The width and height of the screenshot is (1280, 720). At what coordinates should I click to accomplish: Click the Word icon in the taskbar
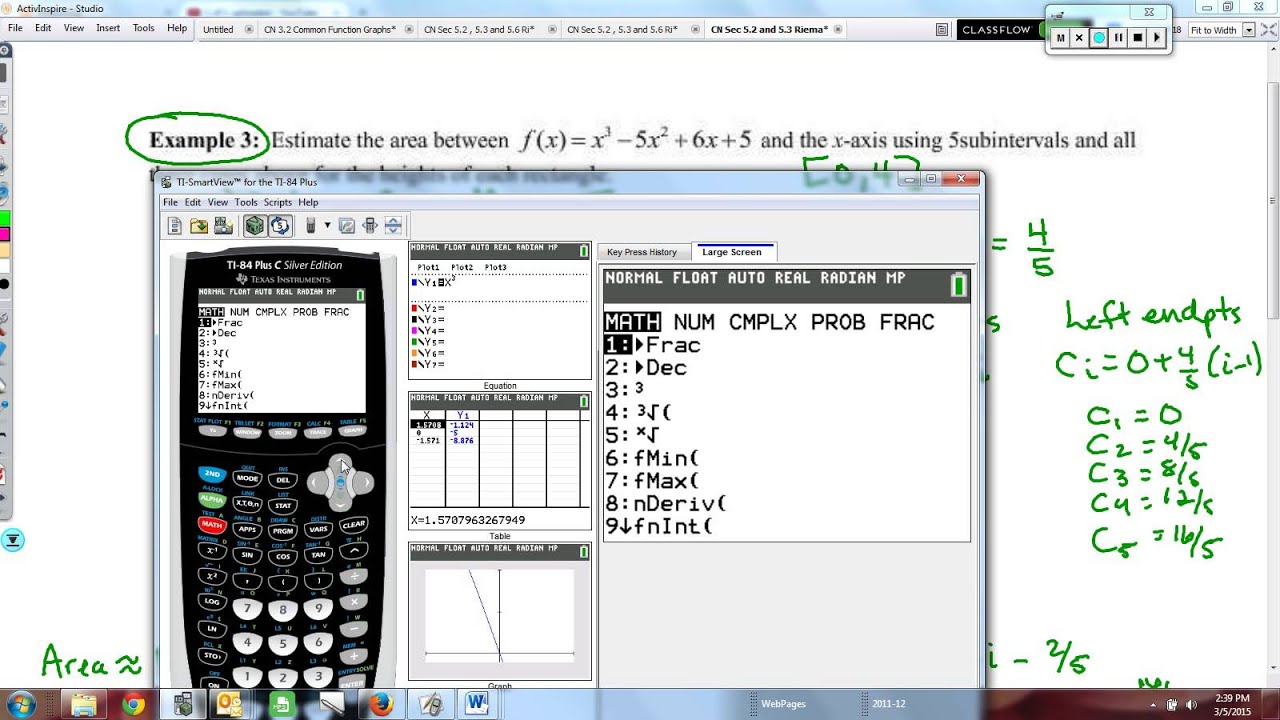click(476, 705)
